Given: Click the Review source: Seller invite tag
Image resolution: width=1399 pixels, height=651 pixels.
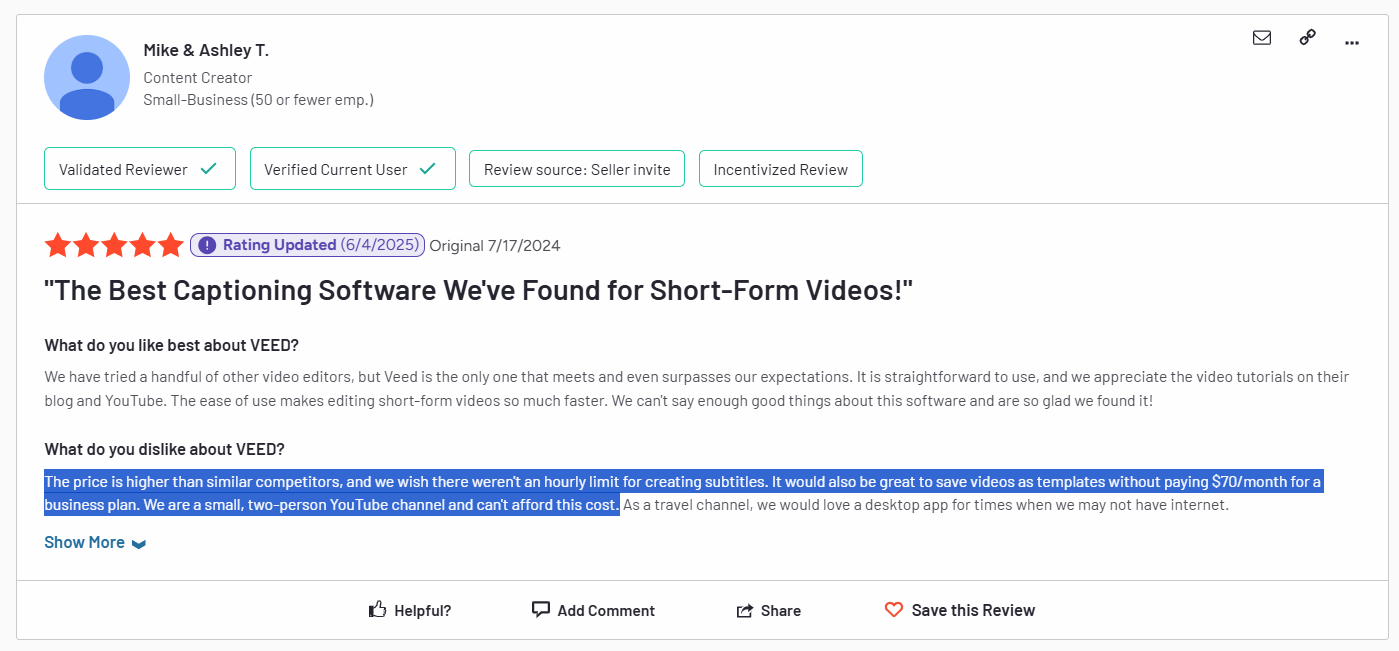Looking at the screenshot, I should coord(576,169).
